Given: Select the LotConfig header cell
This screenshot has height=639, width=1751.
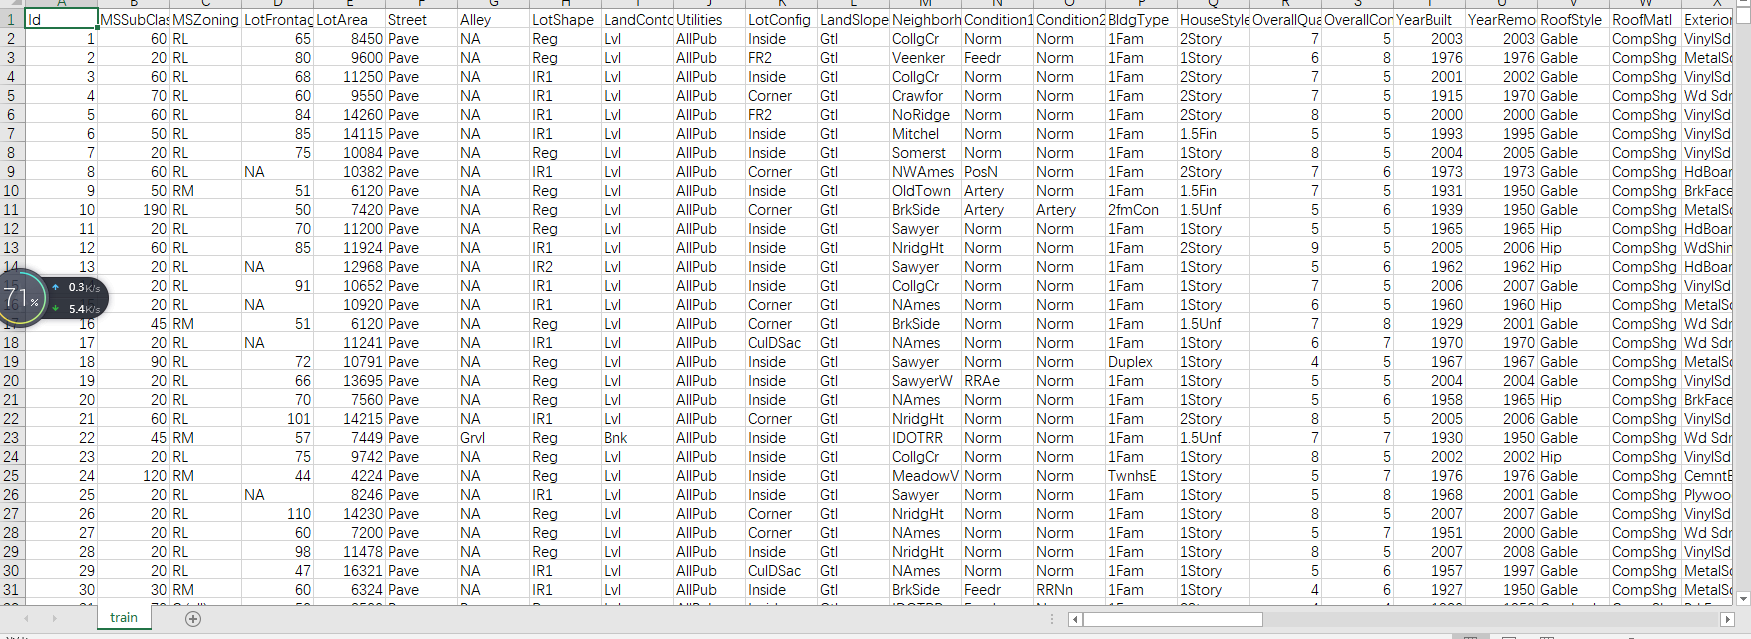Looking at the screenshot, I should [781, 19].
